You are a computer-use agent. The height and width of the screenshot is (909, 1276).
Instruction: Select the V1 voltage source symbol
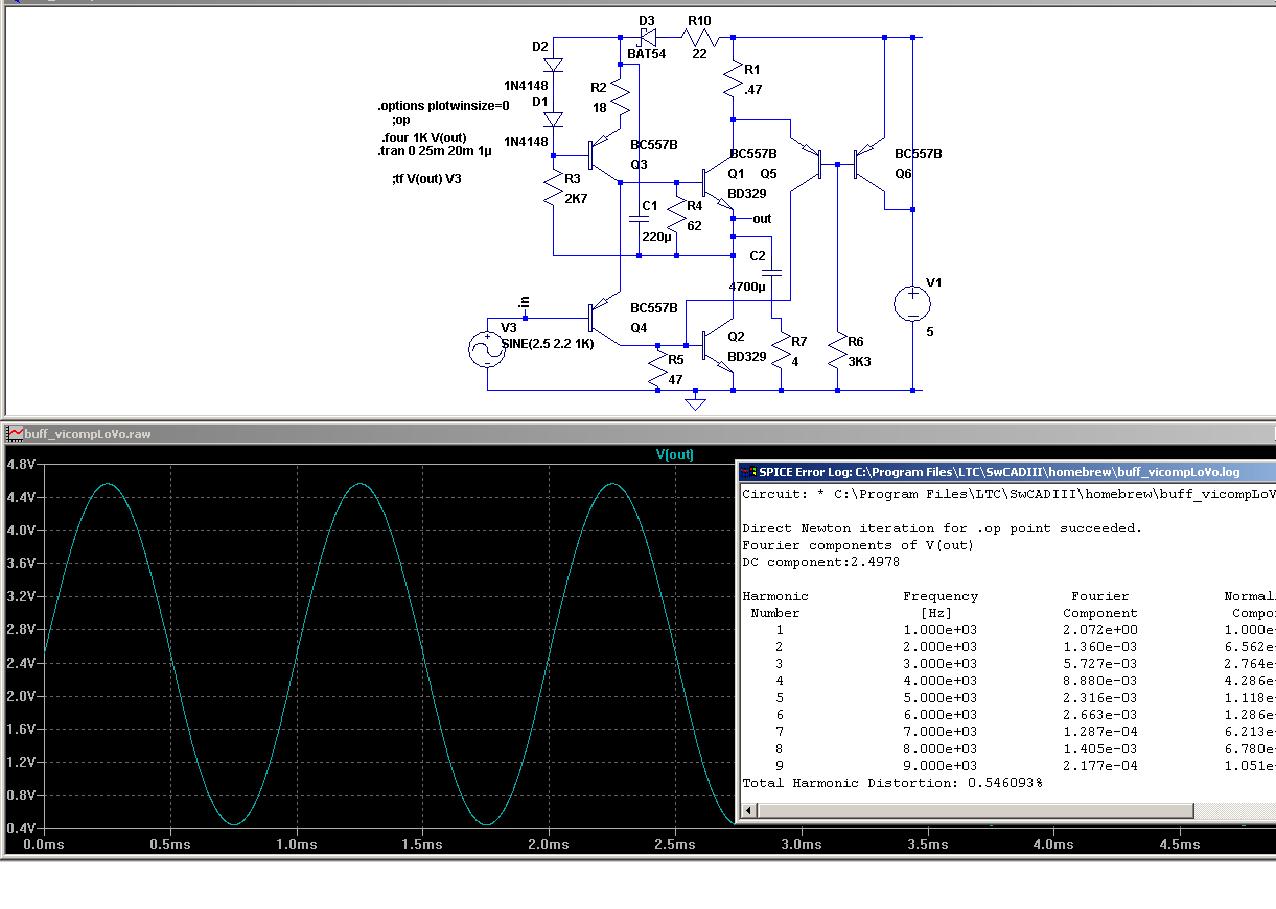tap(913, 304)
